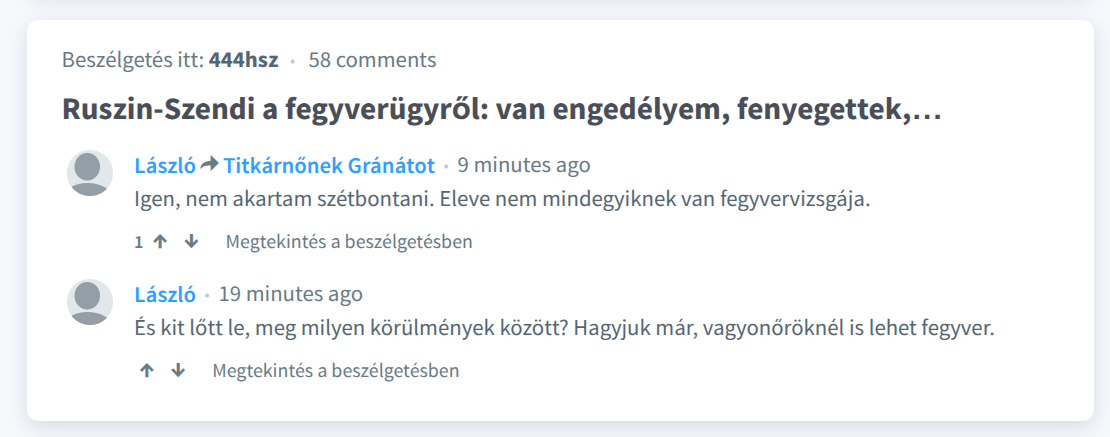View the first comment in the conversation

349,242
